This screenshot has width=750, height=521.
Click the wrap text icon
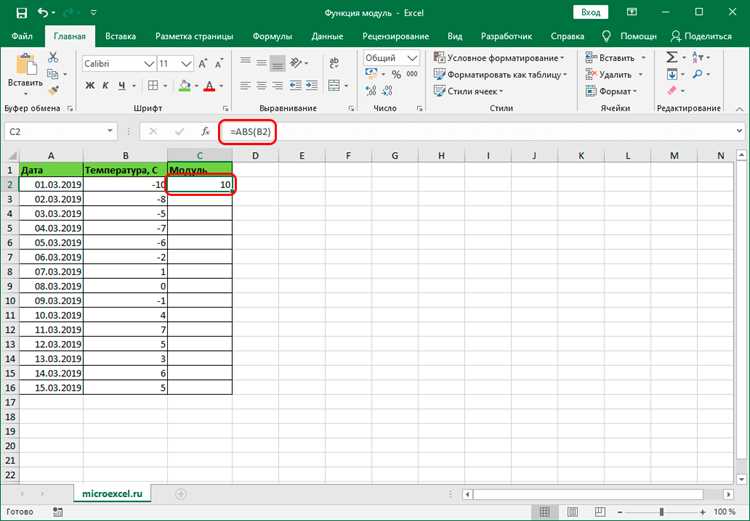click(x=334, y=63)
